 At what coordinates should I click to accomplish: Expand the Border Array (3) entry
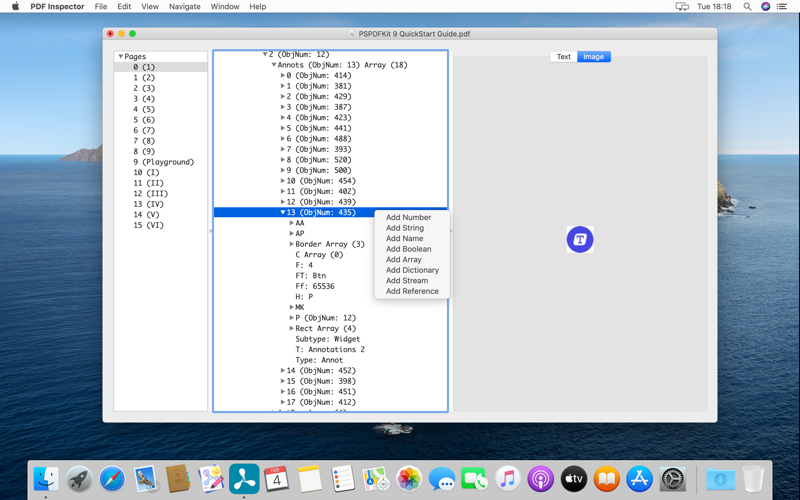[x=291, y=244]
